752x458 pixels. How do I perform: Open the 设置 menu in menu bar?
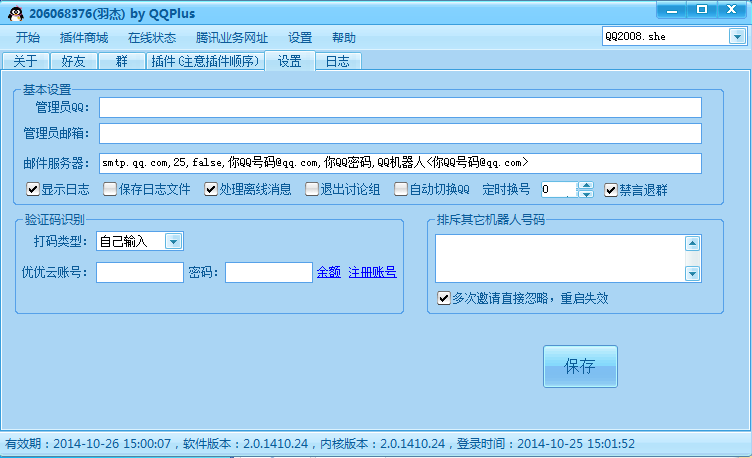point(300,37)
